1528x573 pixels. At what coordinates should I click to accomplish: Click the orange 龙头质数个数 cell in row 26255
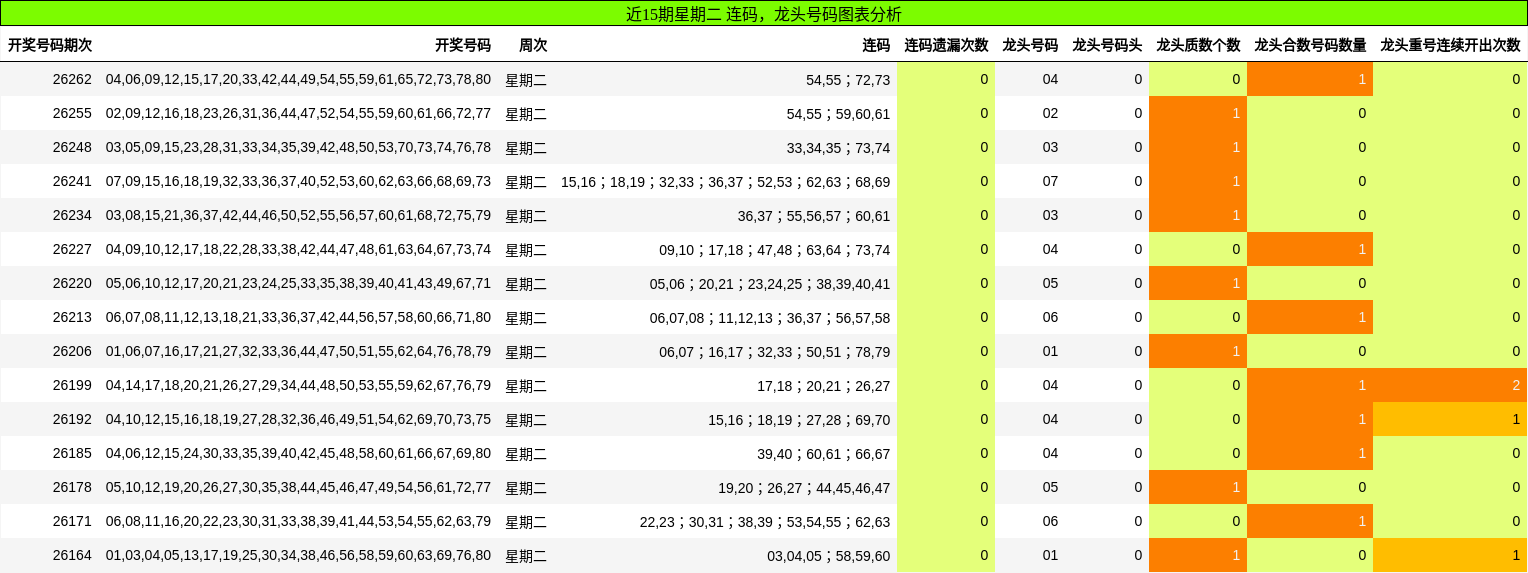1198,113
